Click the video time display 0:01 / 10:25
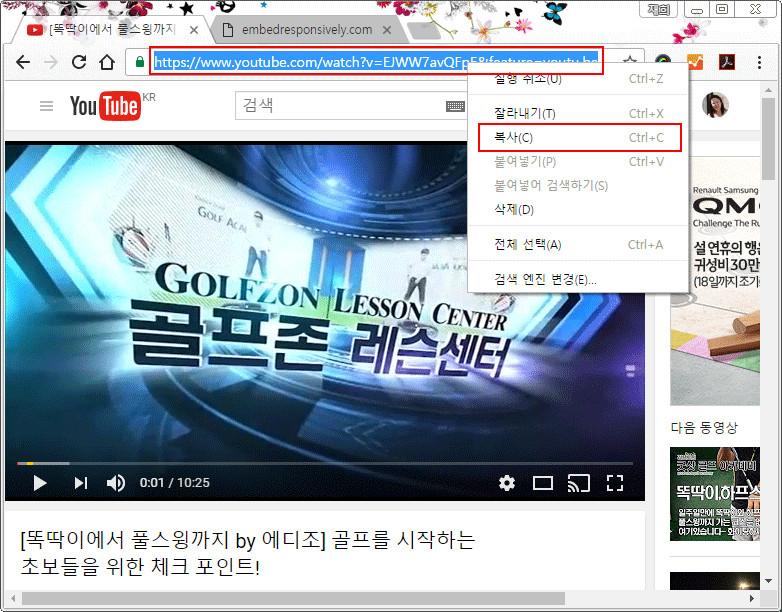 click(175, 483)
